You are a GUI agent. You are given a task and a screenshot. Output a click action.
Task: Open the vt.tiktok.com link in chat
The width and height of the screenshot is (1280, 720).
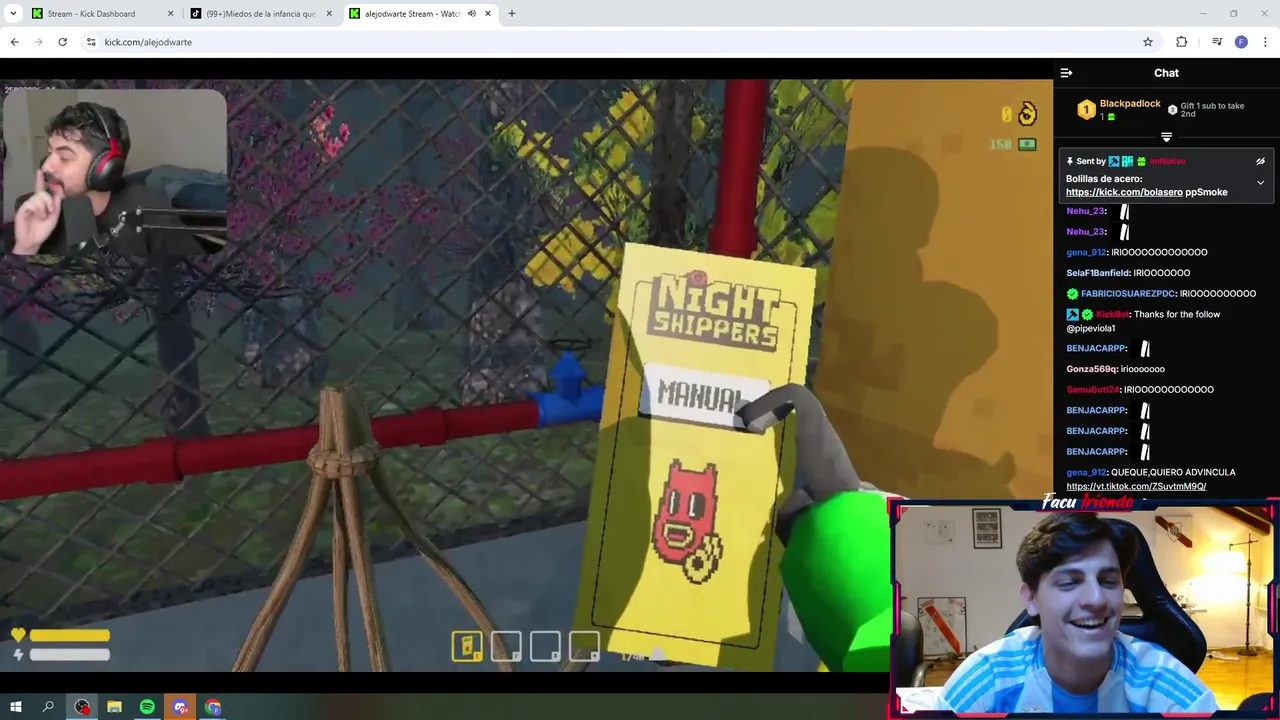(1136, 487)
